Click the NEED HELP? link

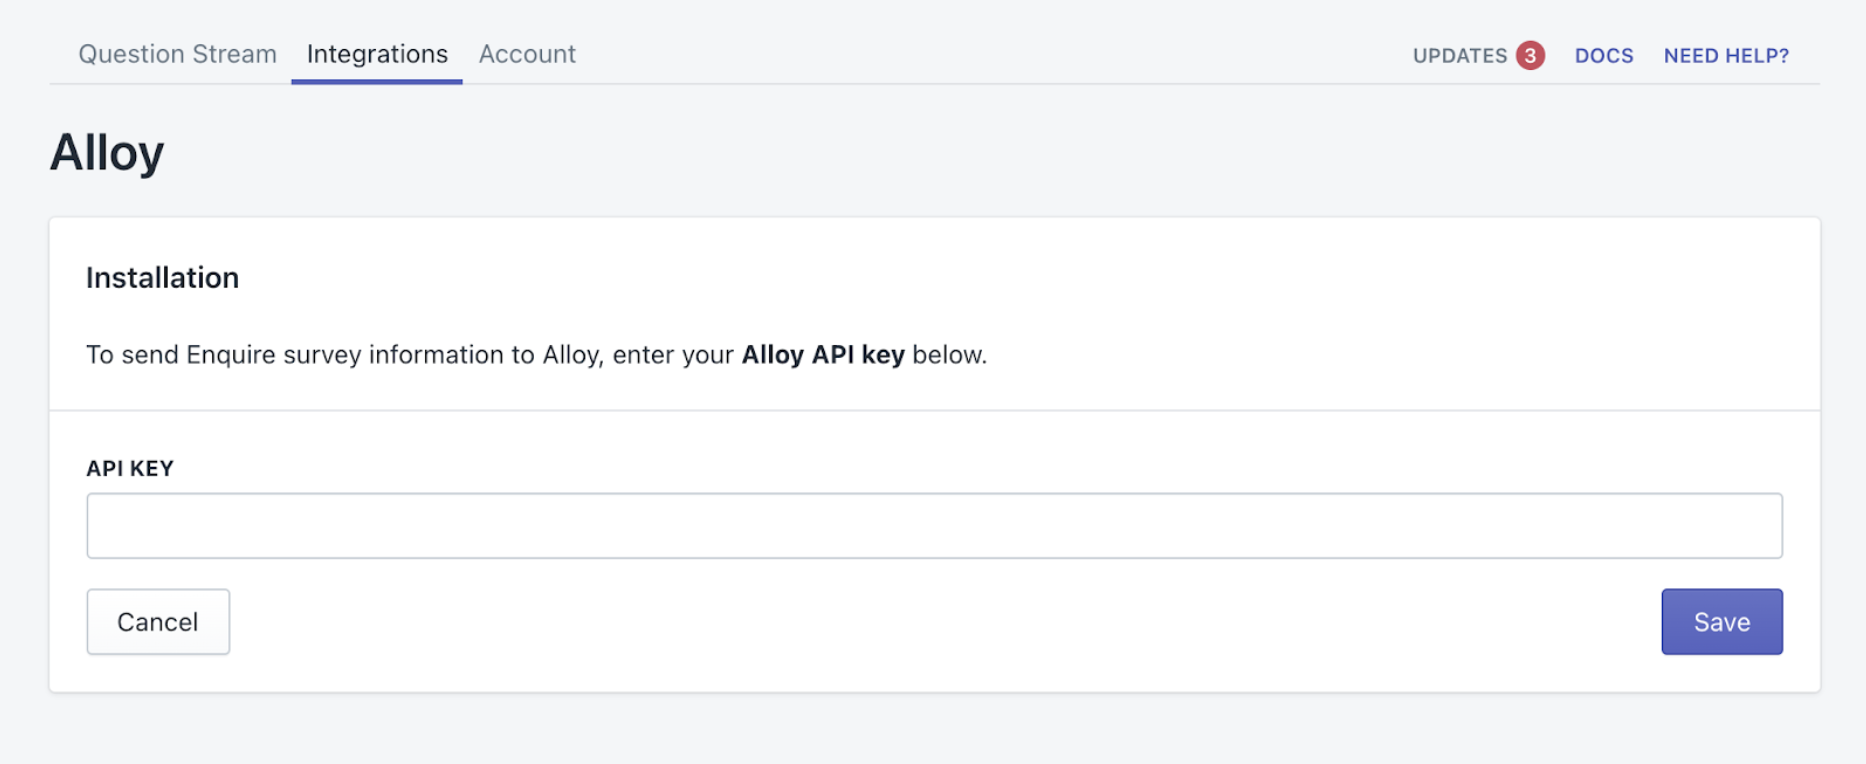pyautogui.click(x=1726, y=56)
